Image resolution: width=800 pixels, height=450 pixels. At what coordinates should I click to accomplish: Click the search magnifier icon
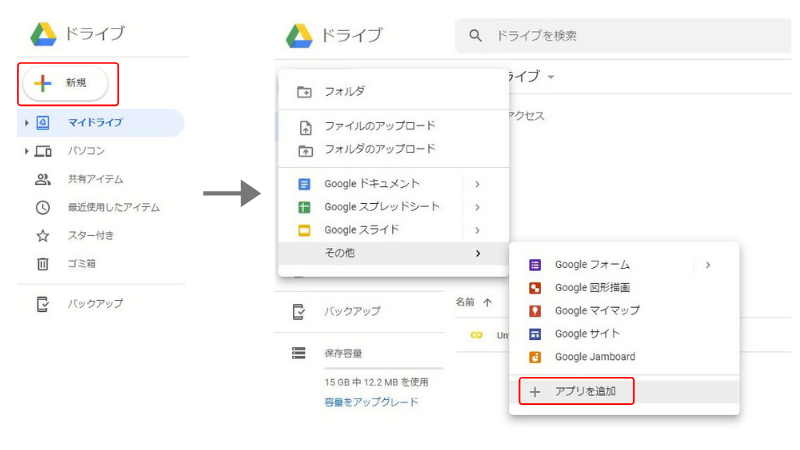475,36
